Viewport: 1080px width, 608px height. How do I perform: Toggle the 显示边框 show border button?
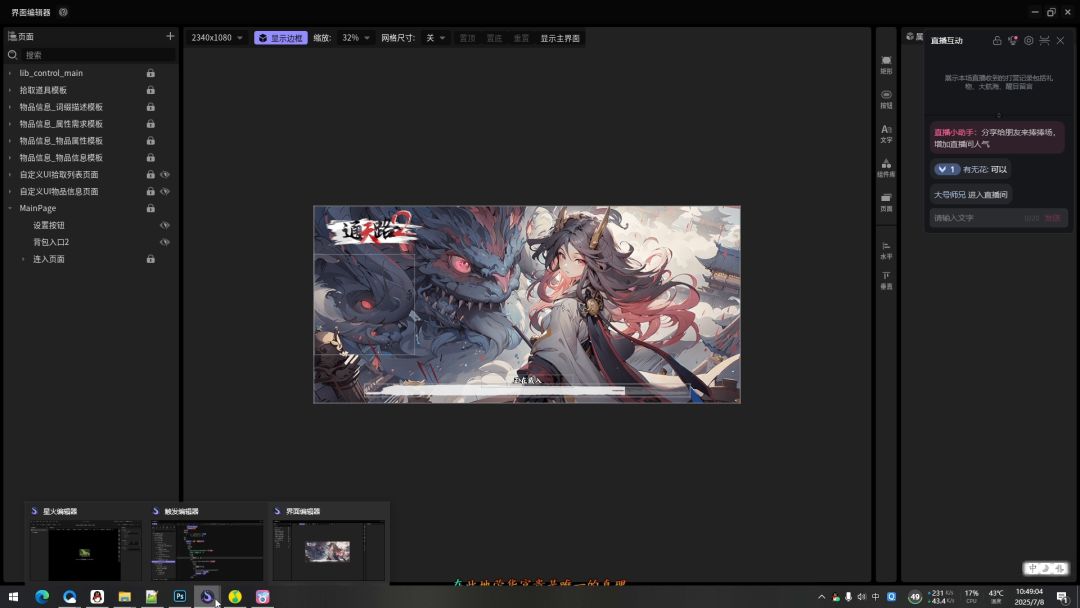click(x=281, y=38)
